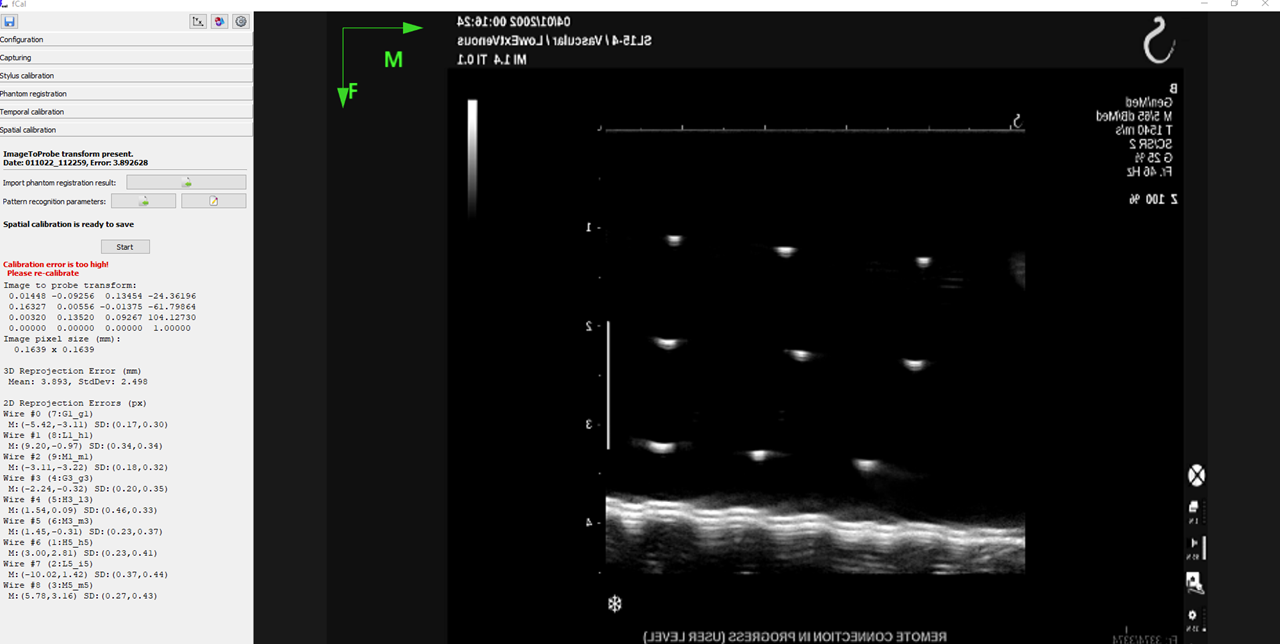The width and height of the screenshot is (1280, 644).
Task: Open the Capturing toolbox section
Action: point(126,57)
